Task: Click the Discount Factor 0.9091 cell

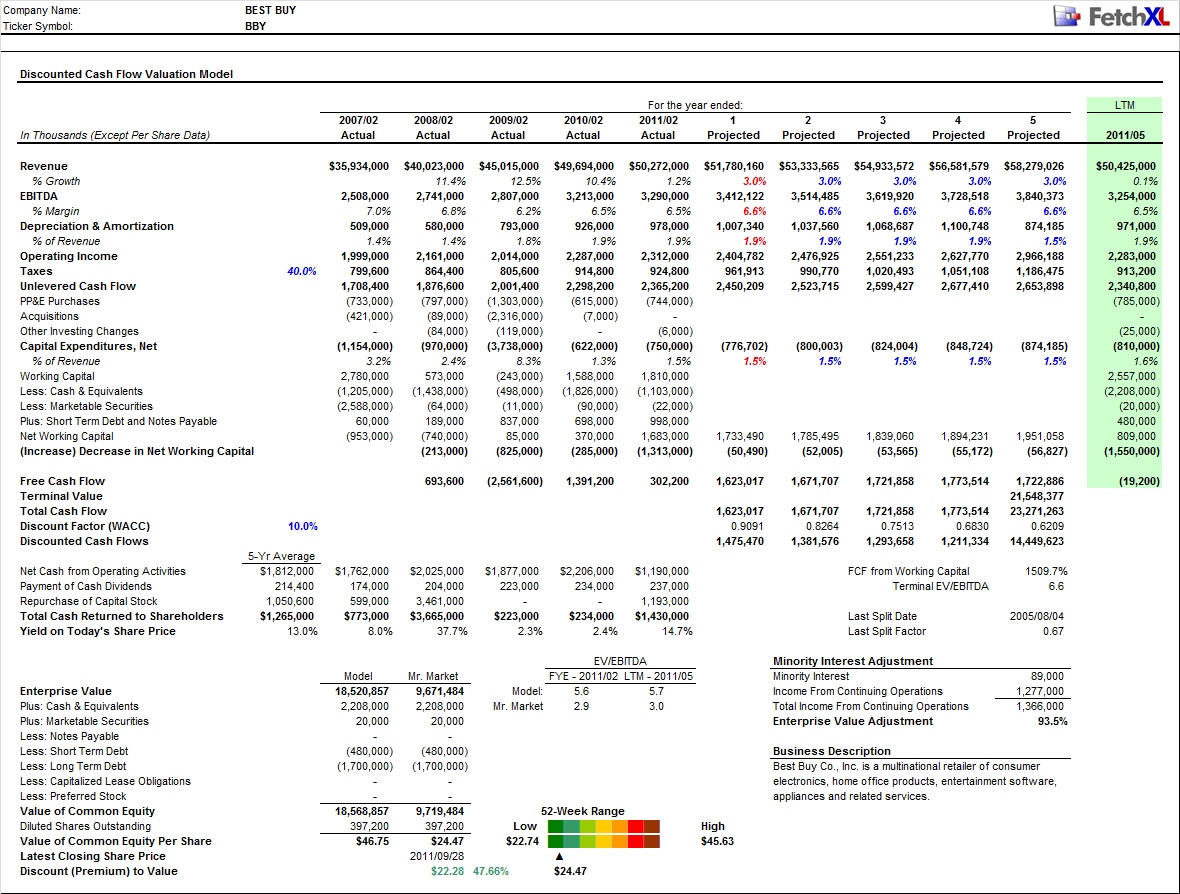Action: click(x=747, y=526)
